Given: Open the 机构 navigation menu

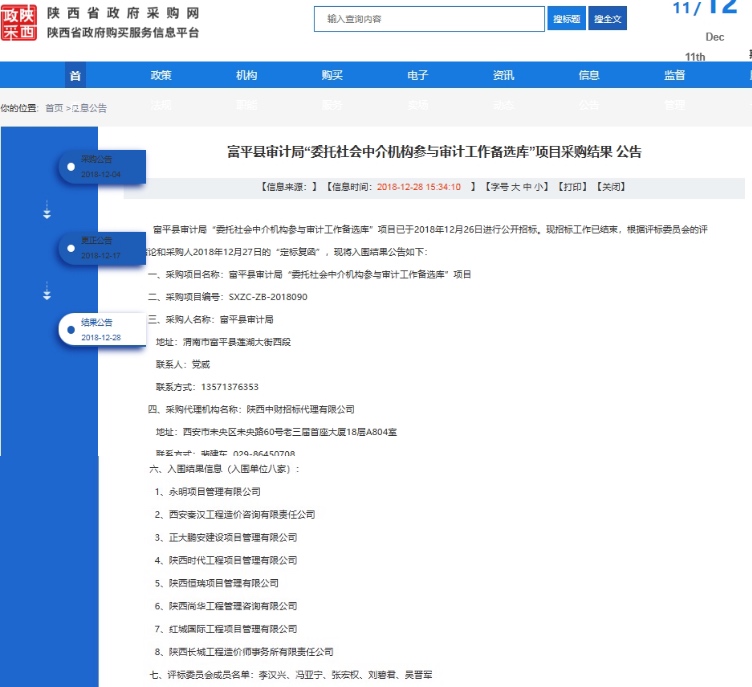Looking at the screenshot, I should (x=246, y=75).
